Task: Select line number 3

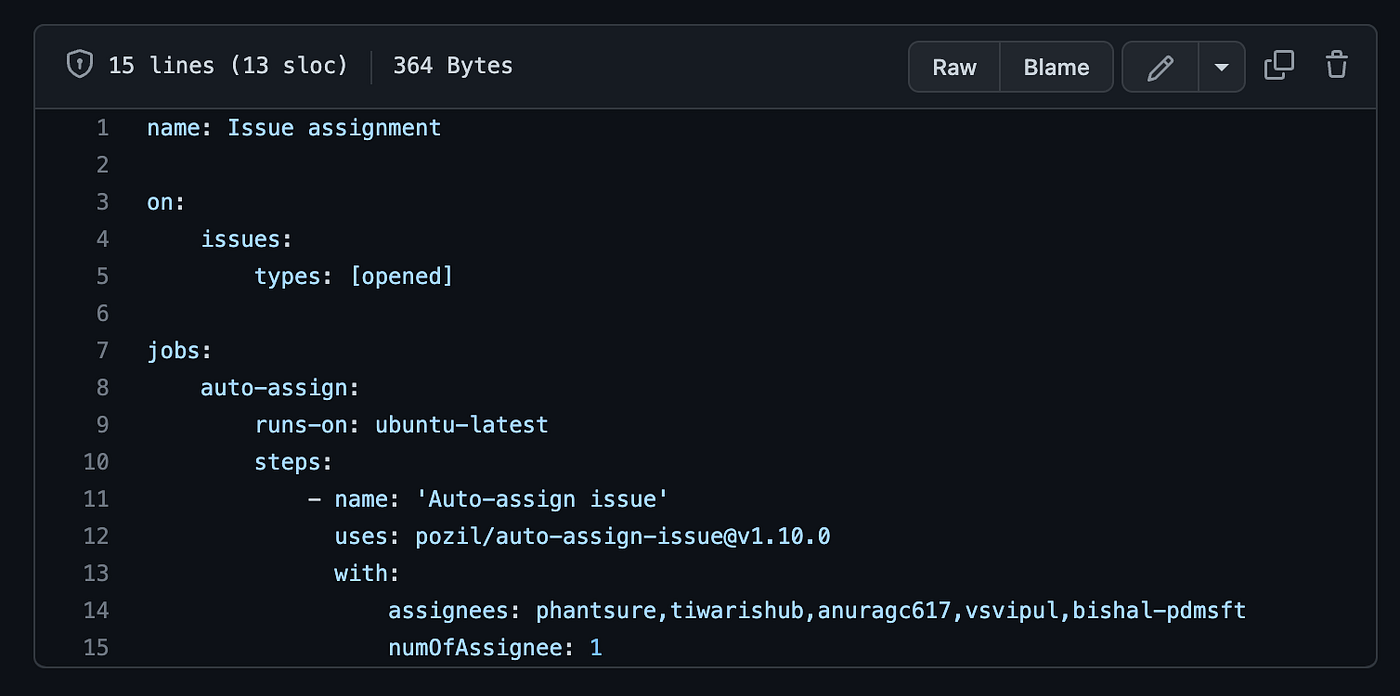Action: pyautogui.click(x=102, y=202)
